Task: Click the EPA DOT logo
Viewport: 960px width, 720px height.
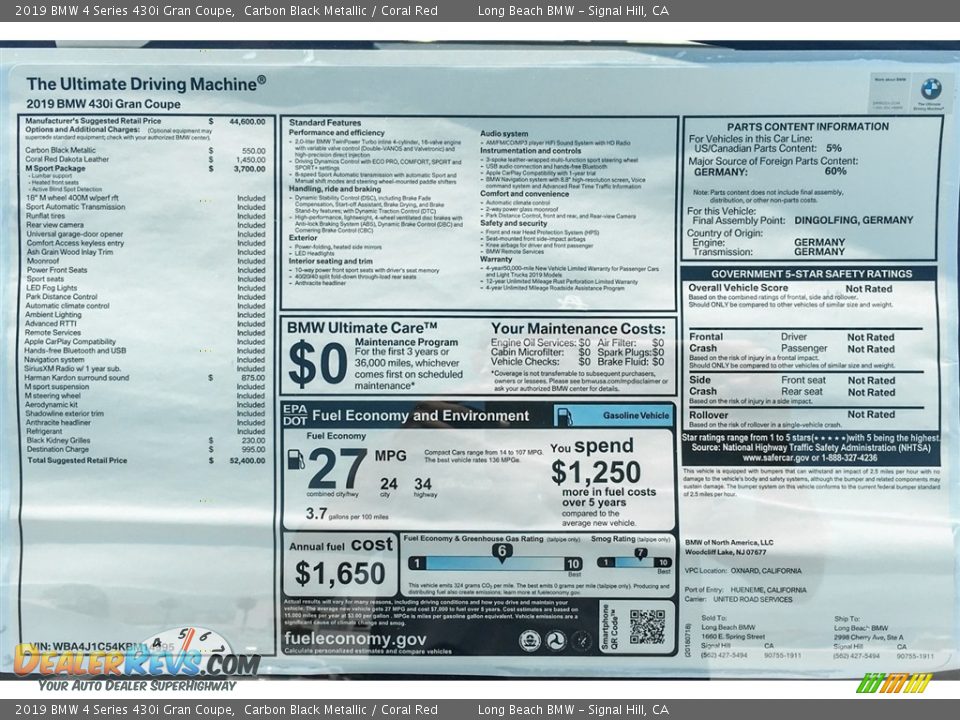Action: pyautogui.click(x=295, y=415)
